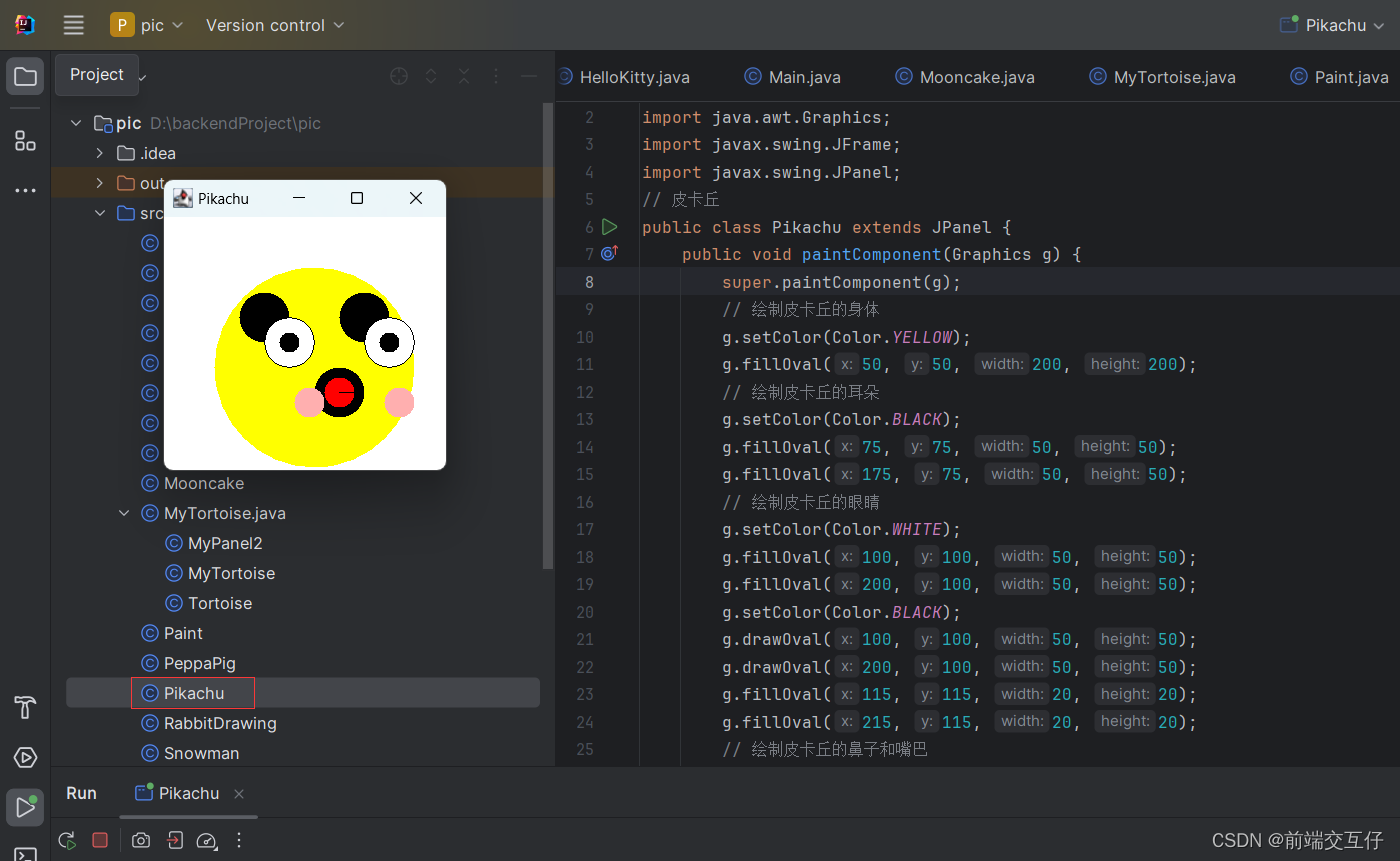Hide the Project panel with minus icon

(x=529, y=76)
